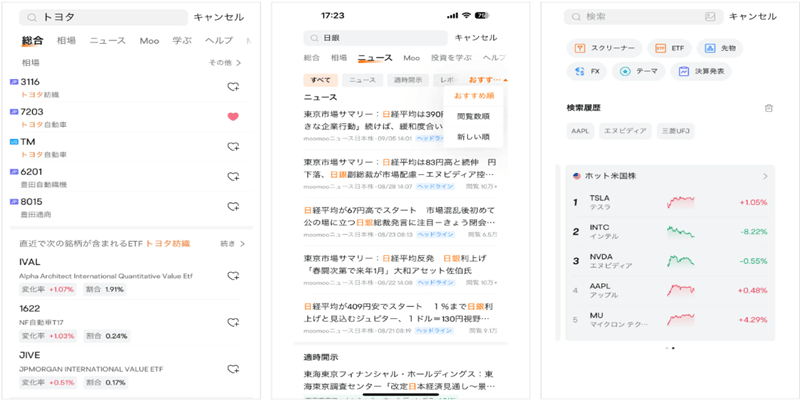This screenshot has width=800, height=400.
Task: Click the magnifier icon in the empty 検索 field
Action: pos(576,17)
